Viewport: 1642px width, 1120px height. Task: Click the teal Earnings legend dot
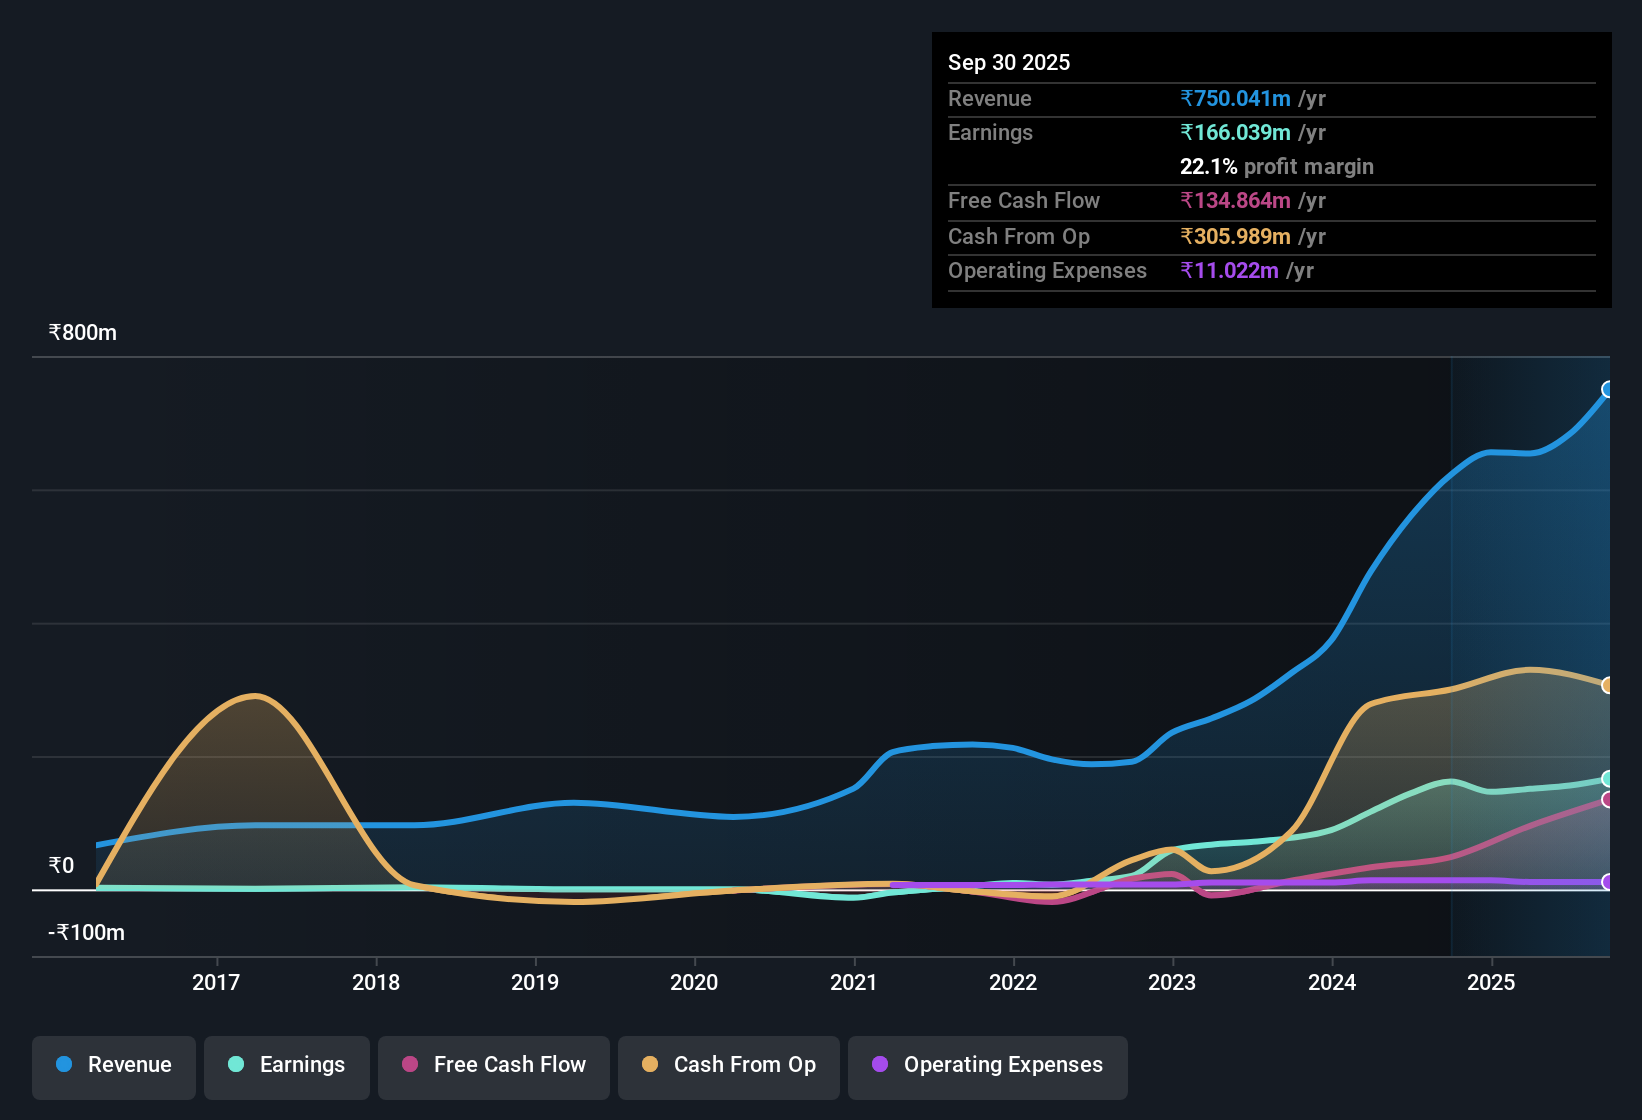click(x=235, y=1065)
